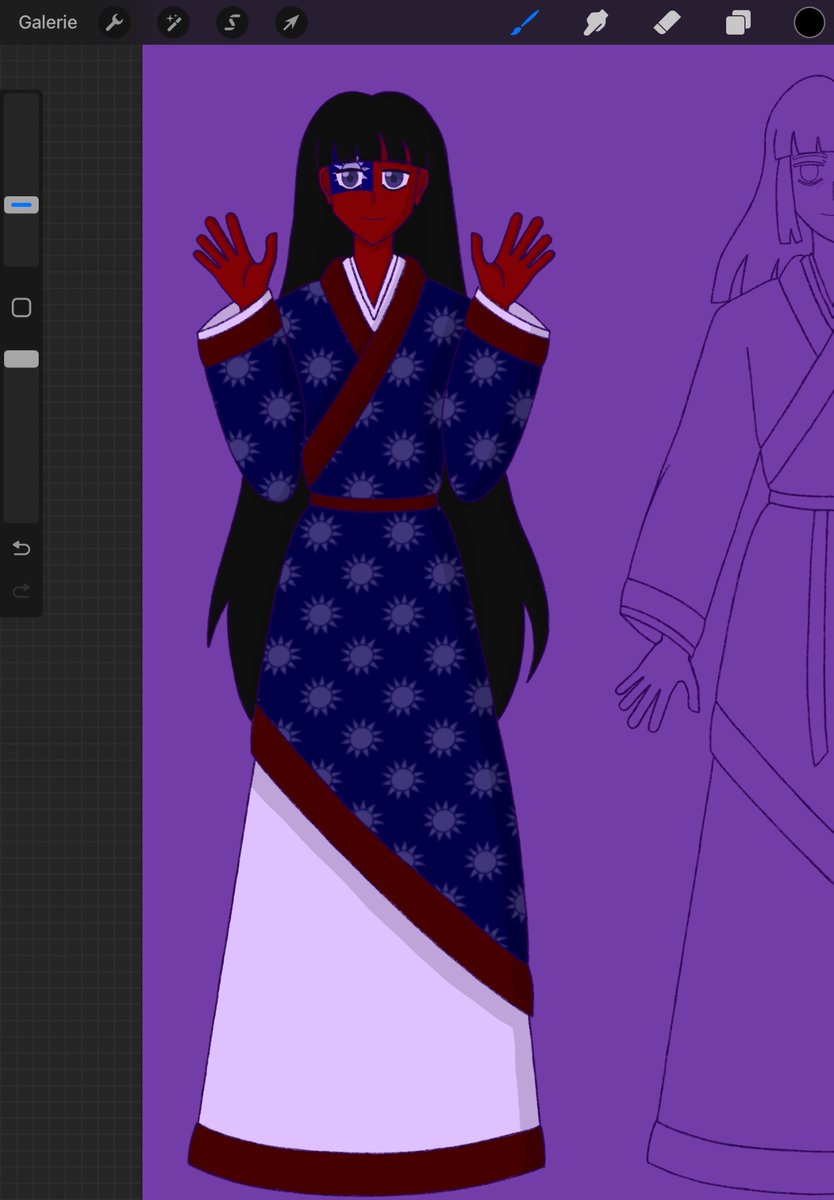Select the Smudge tool
Viewport: 834px width, 1200px height.
coord(595,21)
